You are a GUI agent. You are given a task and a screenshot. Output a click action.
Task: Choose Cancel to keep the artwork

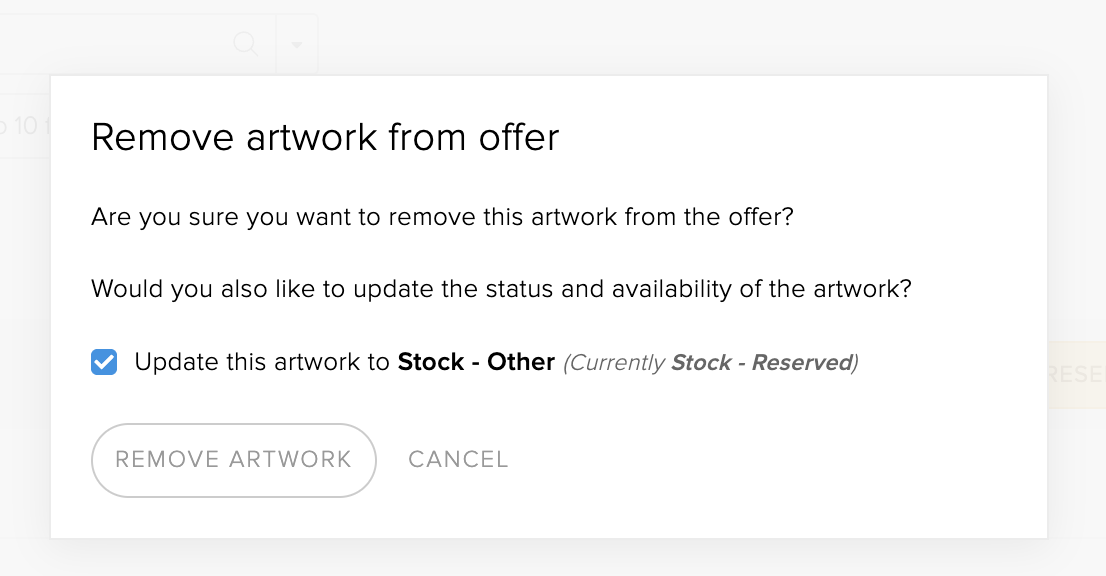tap(458, 460)
